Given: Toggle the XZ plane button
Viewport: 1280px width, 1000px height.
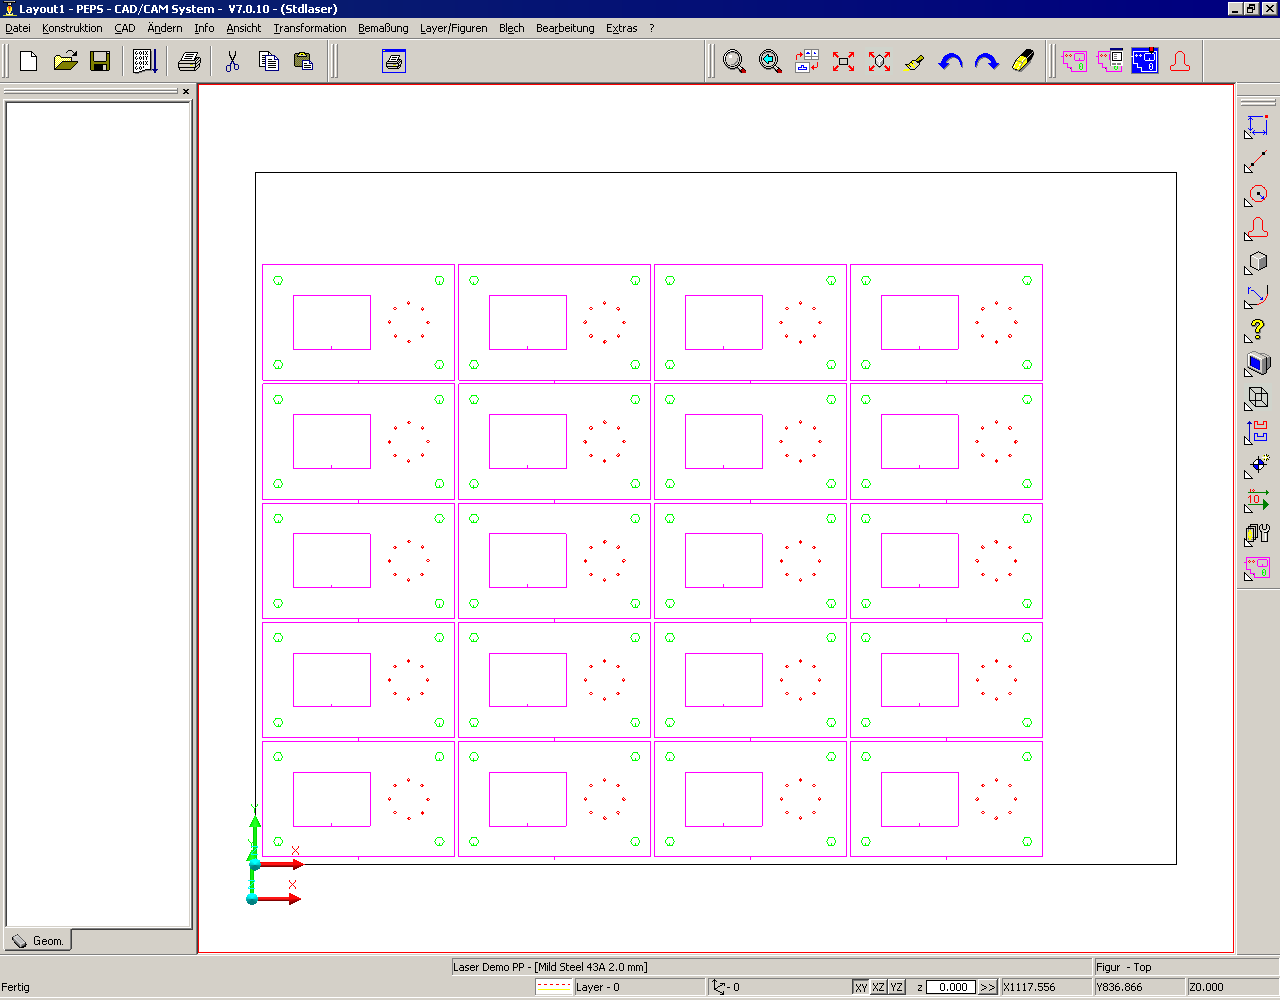Looking at the screenshot, I should 878,987.
